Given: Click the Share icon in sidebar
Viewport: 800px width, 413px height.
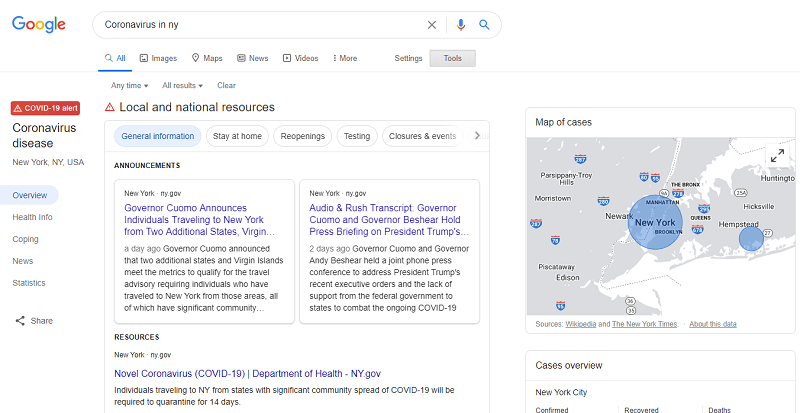Looking at the screenshot, I should pos(21,321).
